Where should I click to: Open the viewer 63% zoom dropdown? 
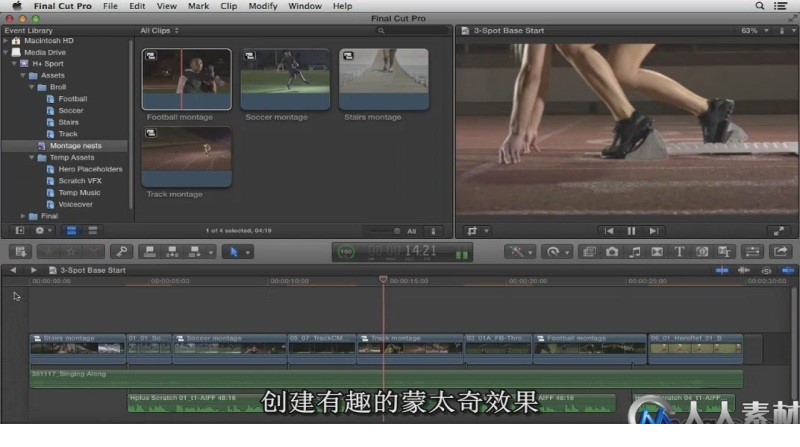click(x=755, y=31)
